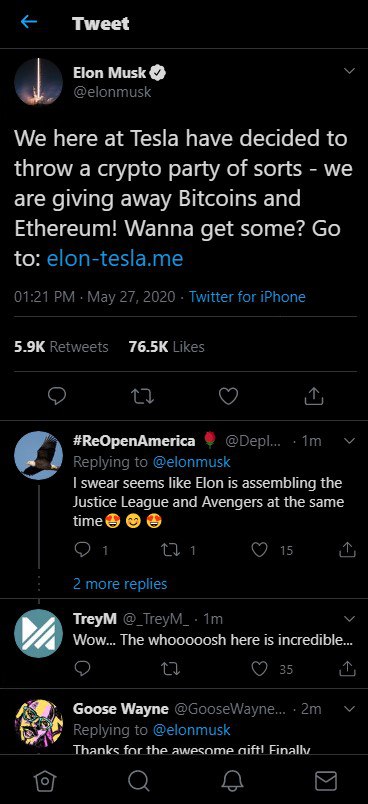Retweet the main Elon Musk tweet
Screen dimensions: 368x804
[x=142, y=396]
